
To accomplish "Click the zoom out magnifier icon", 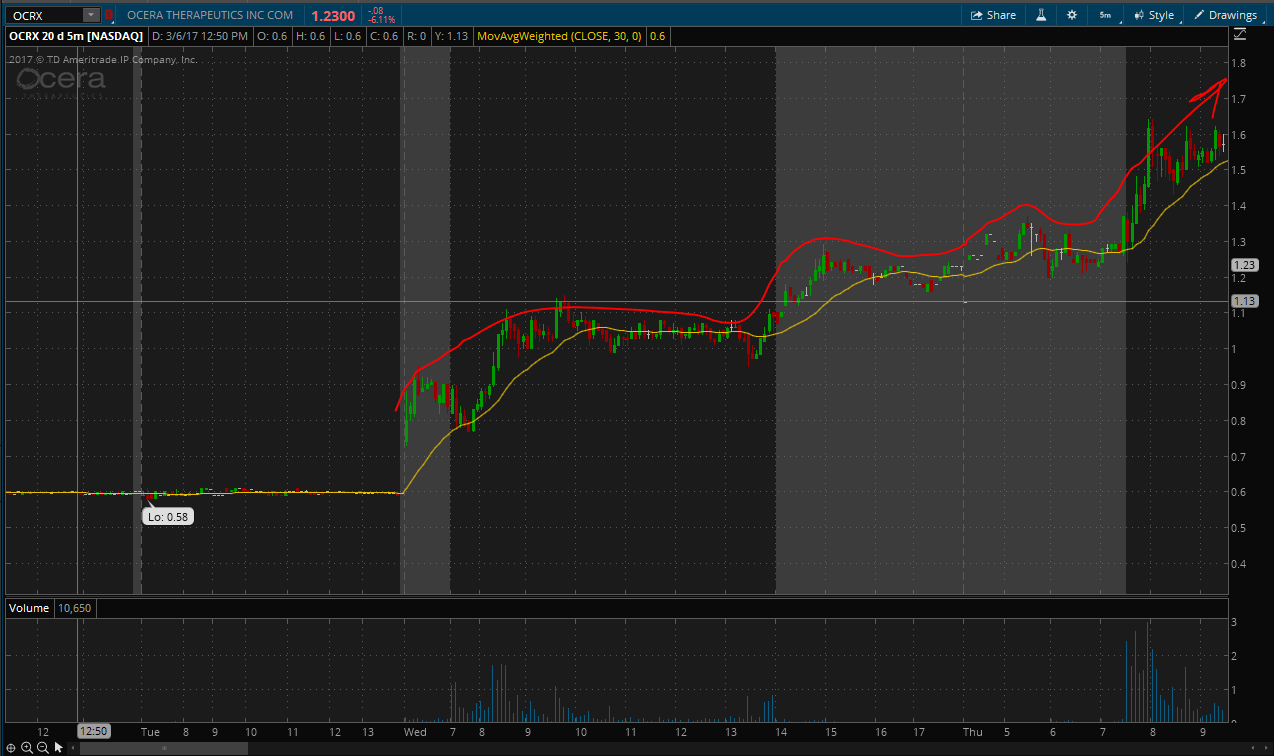I will (x=42, y=747).
